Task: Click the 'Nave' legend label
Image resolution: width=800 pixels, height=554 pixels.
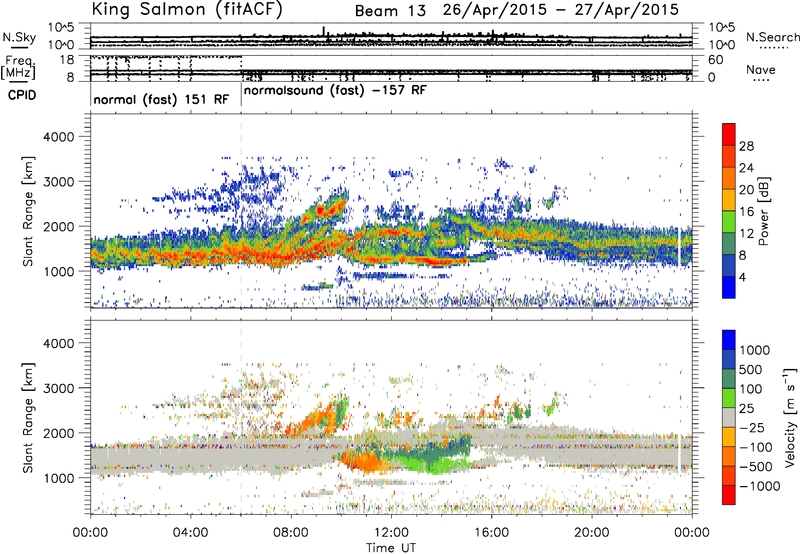Action: click(x=761, y=69)
